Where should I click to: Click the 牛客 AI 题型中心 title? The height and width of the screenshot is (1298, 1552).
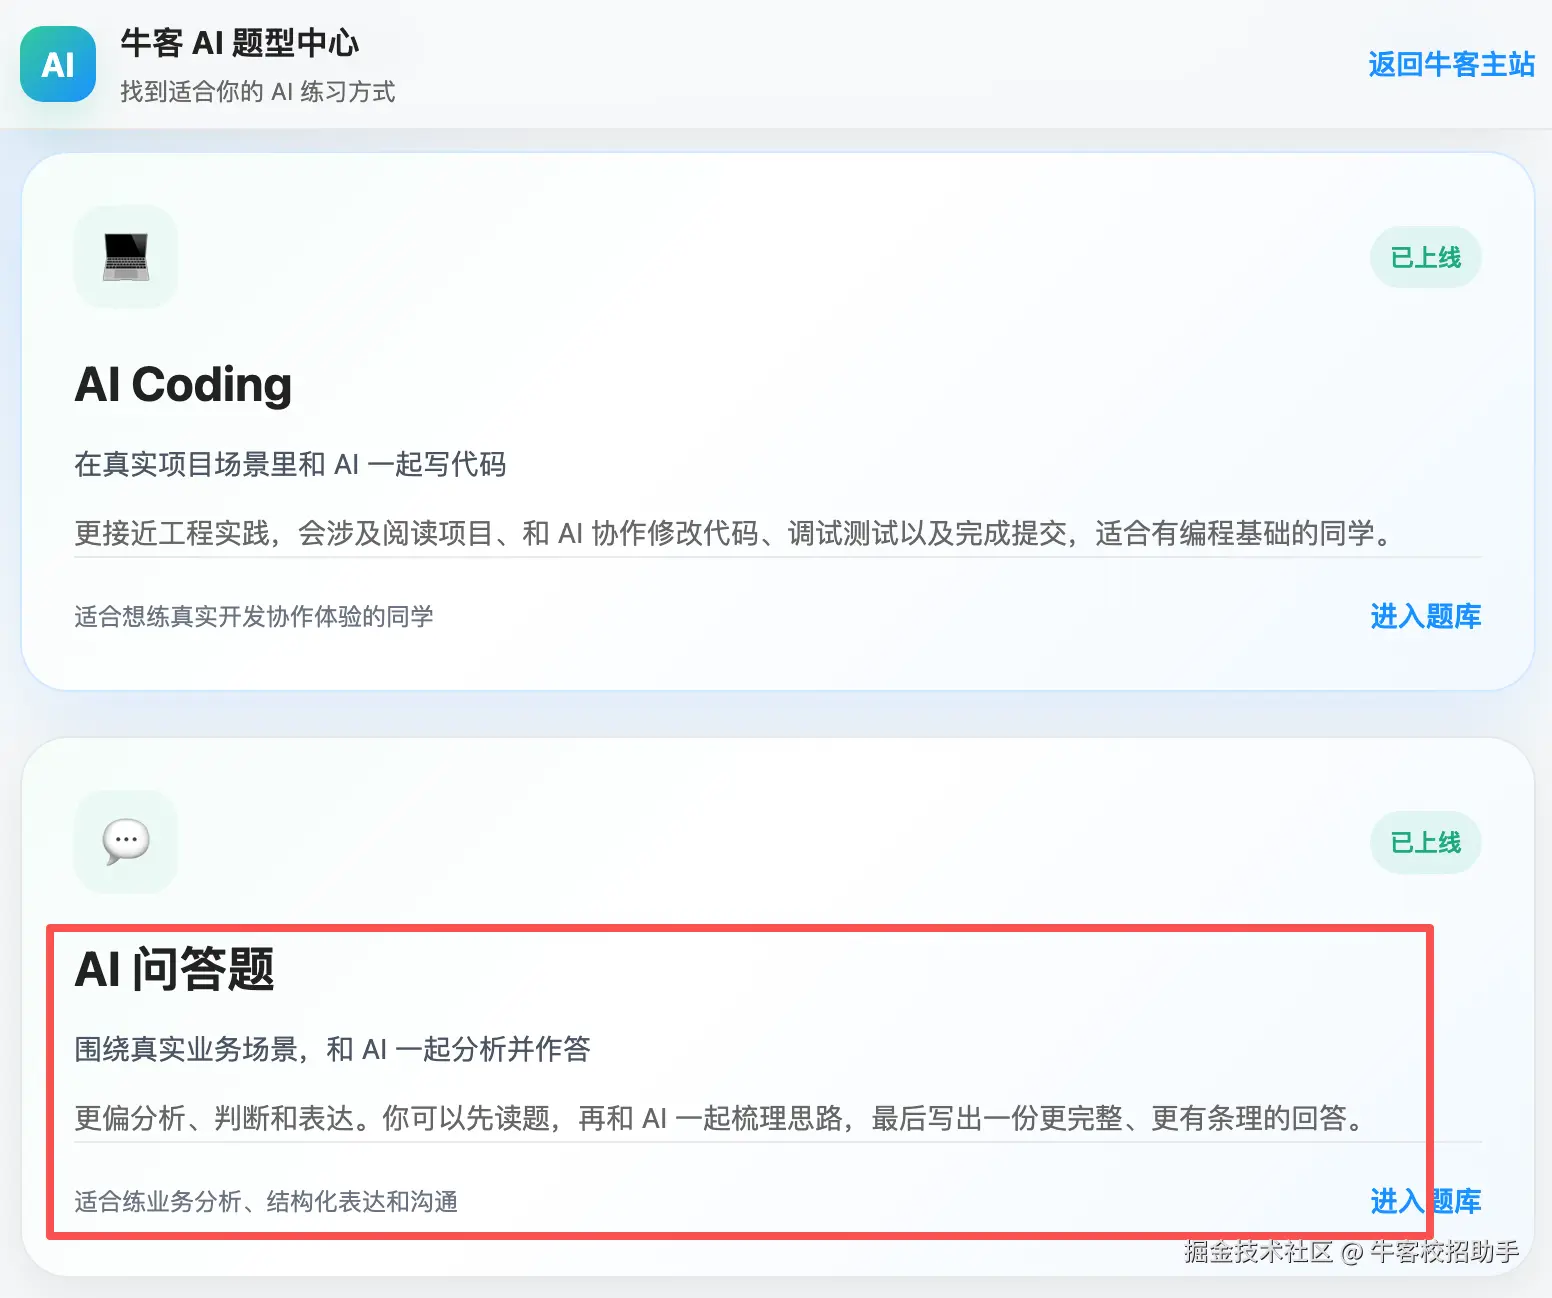pyautogui.click(x=239, y=43)
